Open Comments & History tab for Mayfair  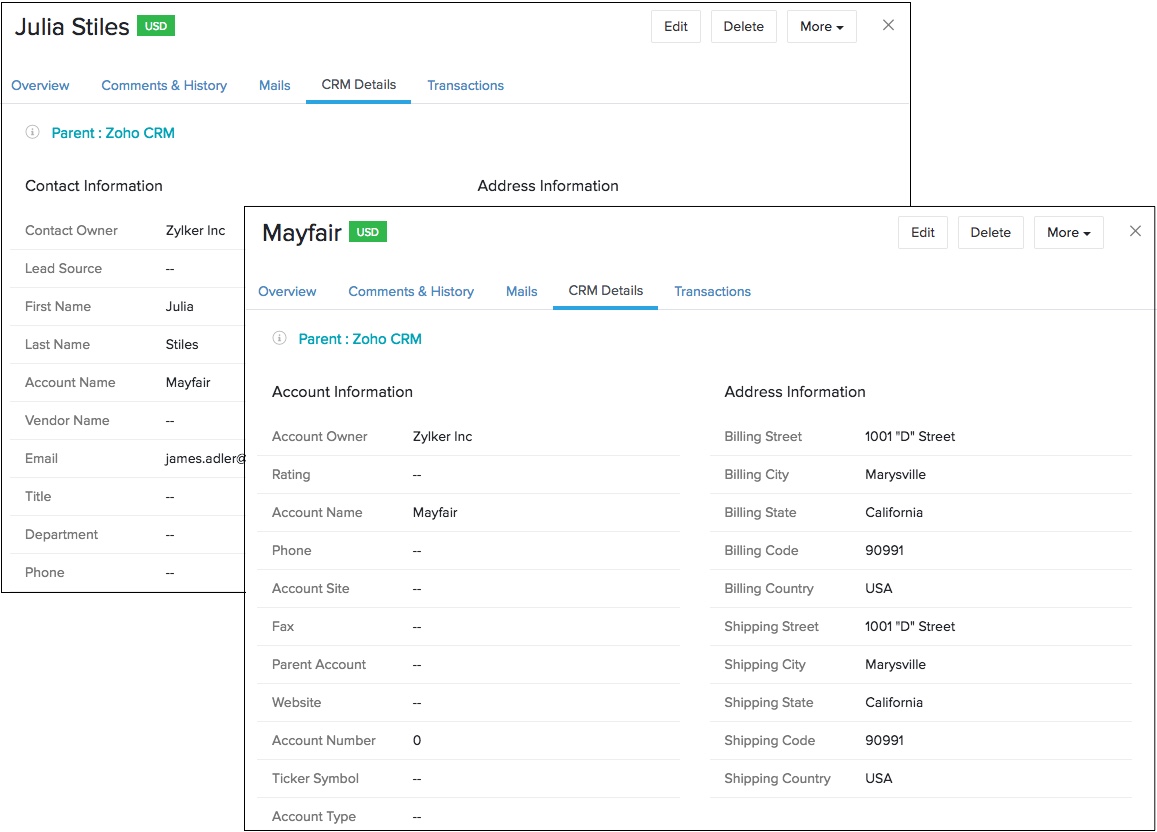411,292
